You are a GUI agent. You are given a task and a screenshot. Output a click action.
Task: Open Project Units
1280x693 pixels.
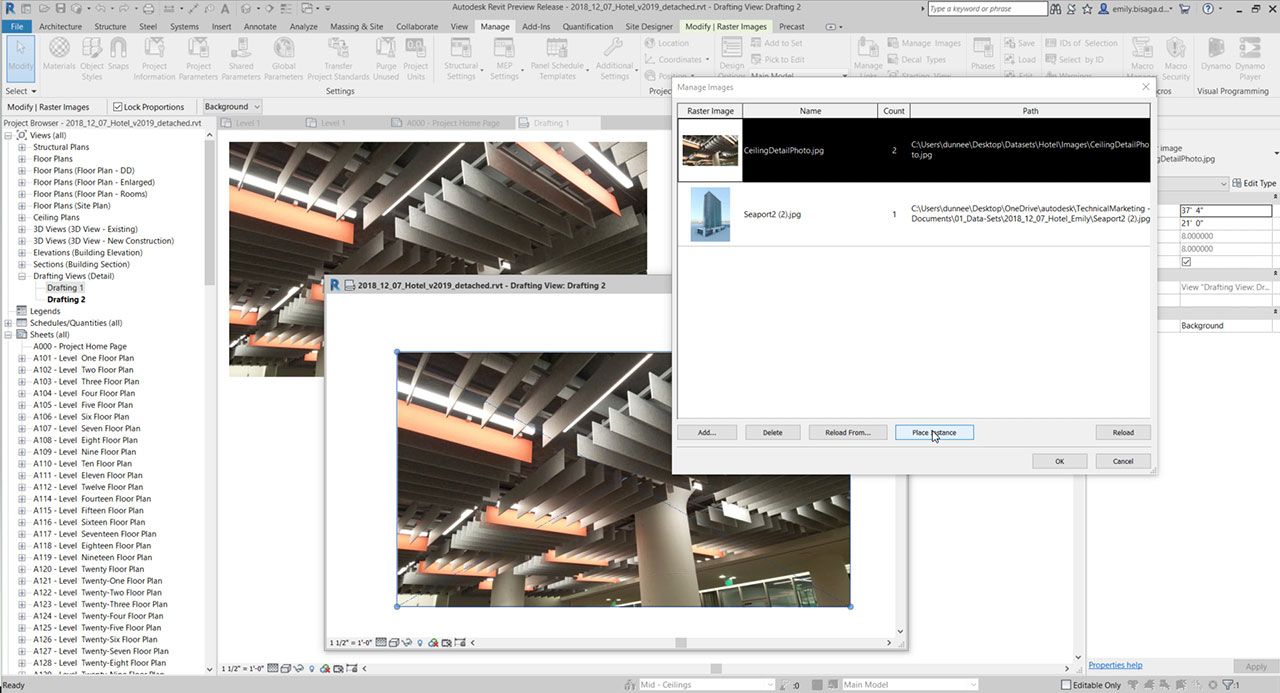coord(416,57)
